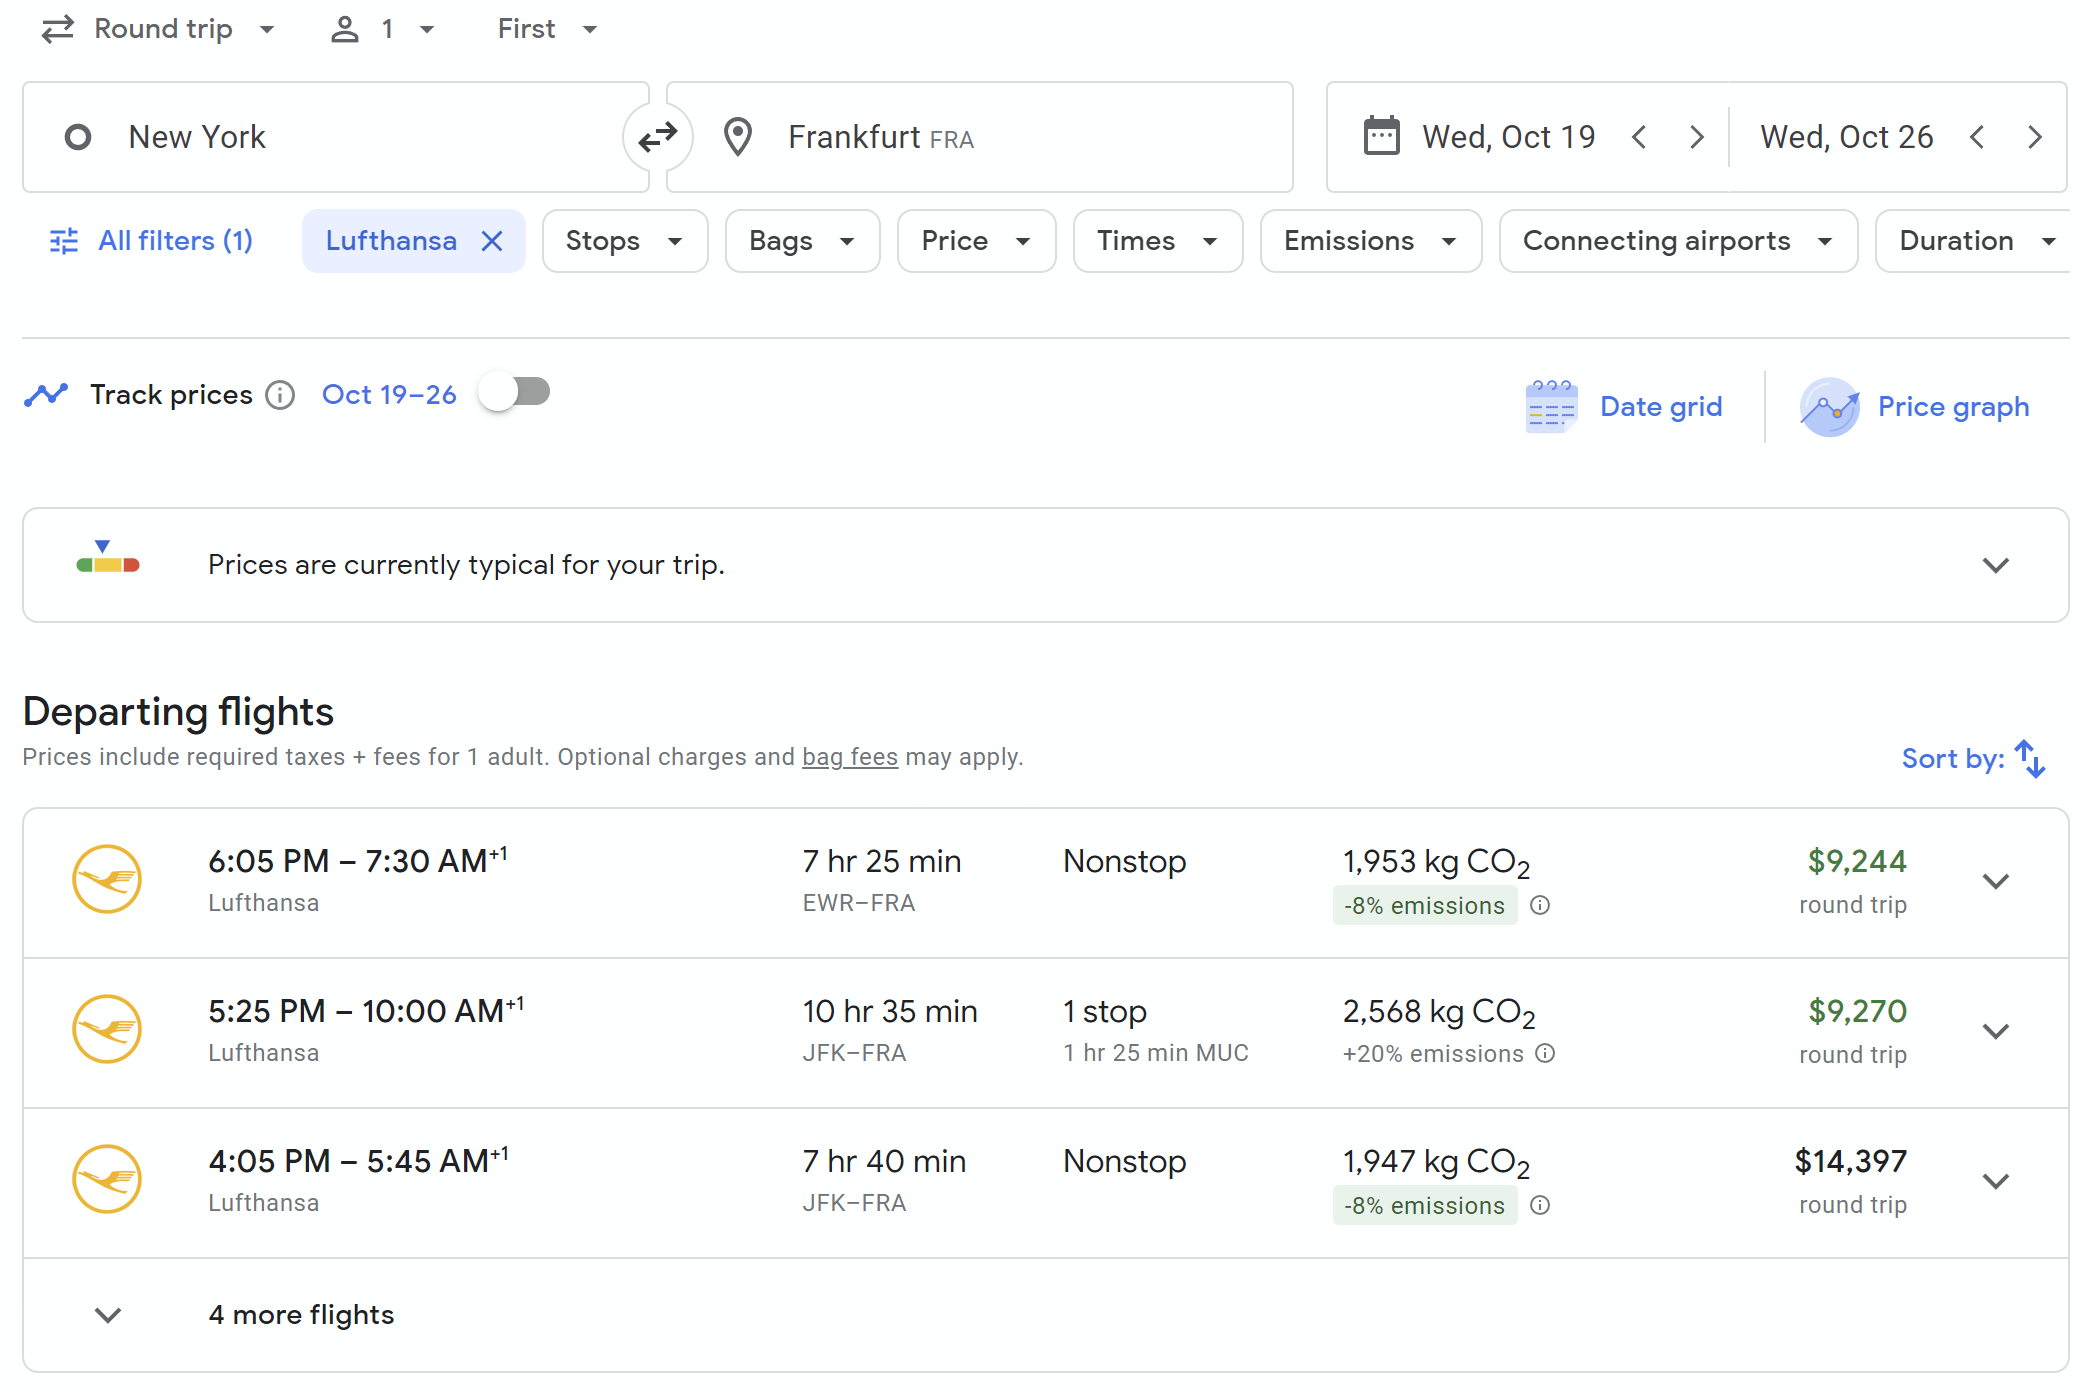Image resolution: width=2079 pixels, height=1390 pixels.
Task: Remove the Lufthansa filter
Action: click(492, 241)
